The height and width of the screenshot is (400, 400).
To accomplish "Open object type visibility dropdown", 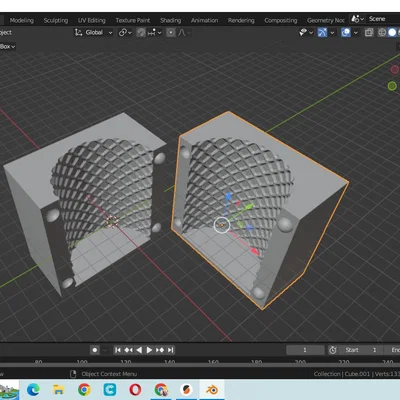I will point(306,32).
